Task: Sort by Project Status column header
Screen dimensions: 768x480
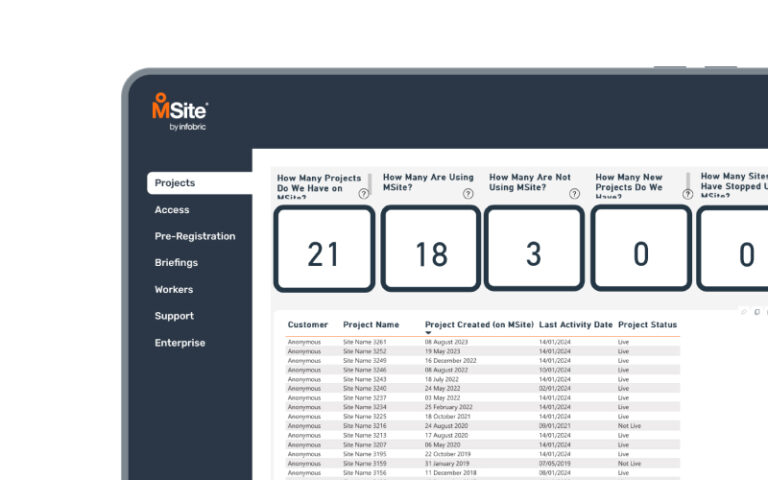Action: (x=647, y=325)
